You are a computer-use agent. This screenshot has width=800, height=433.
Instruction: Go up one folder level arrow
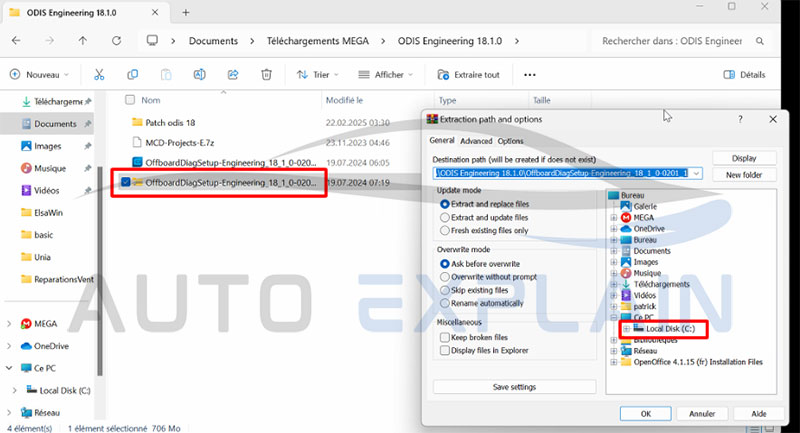(83, 41)
